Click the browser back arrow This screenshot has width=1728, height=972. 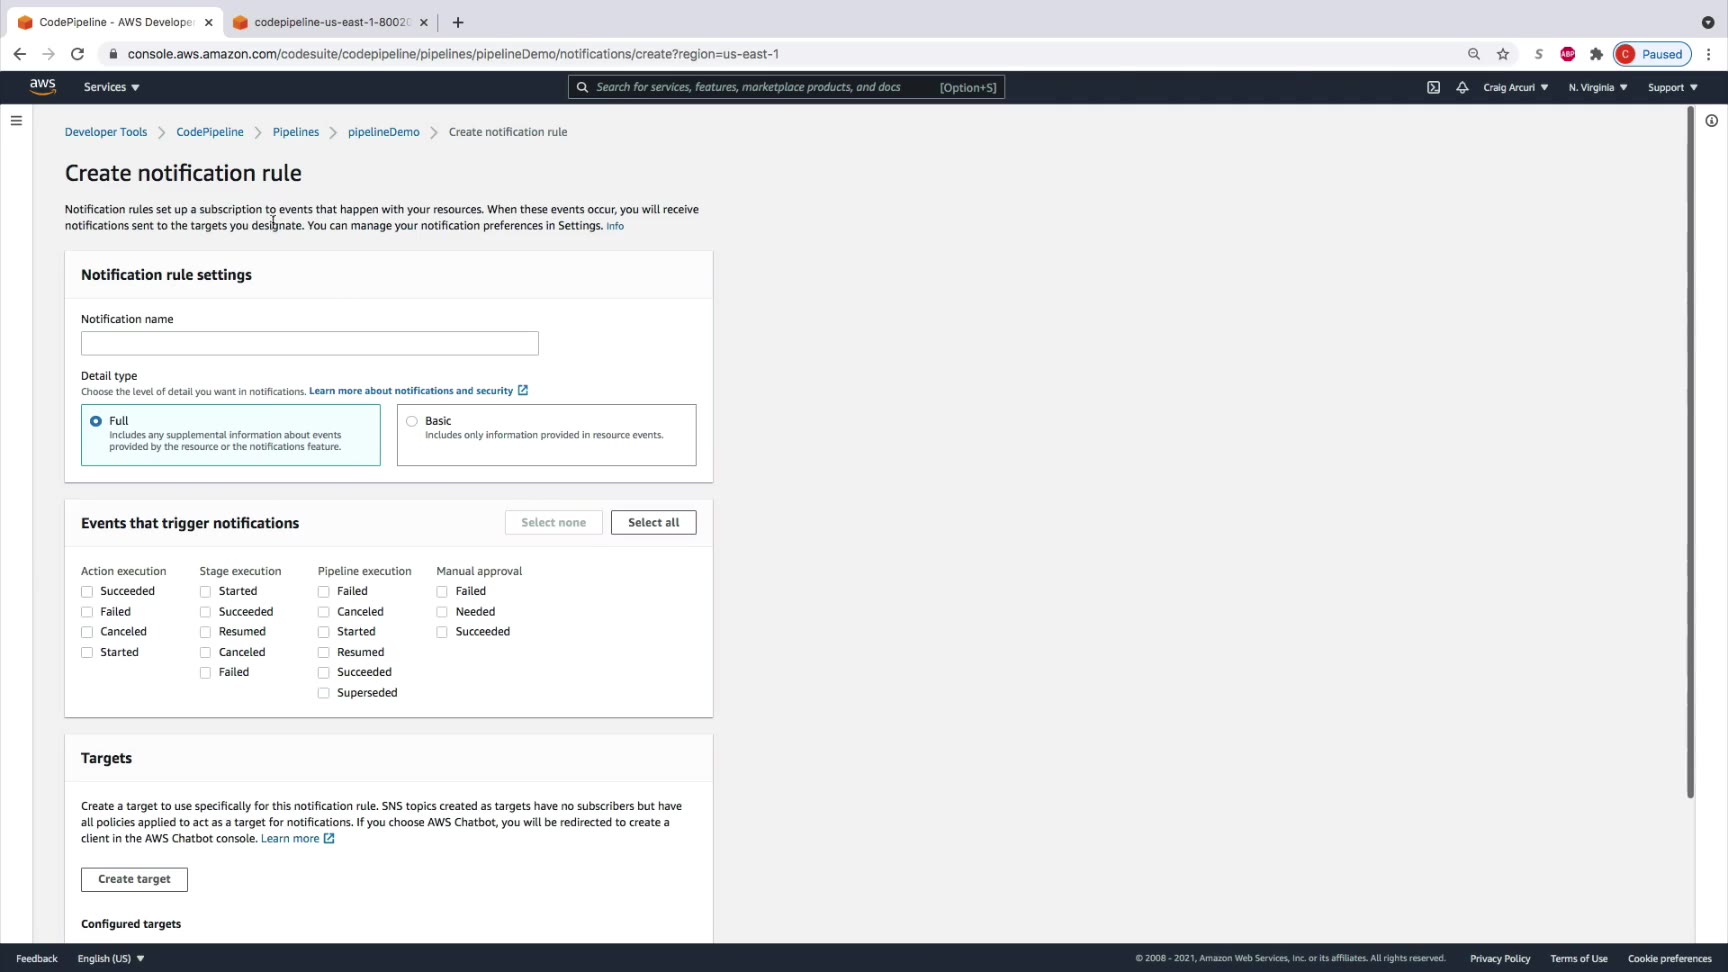[x=20, y=54]
